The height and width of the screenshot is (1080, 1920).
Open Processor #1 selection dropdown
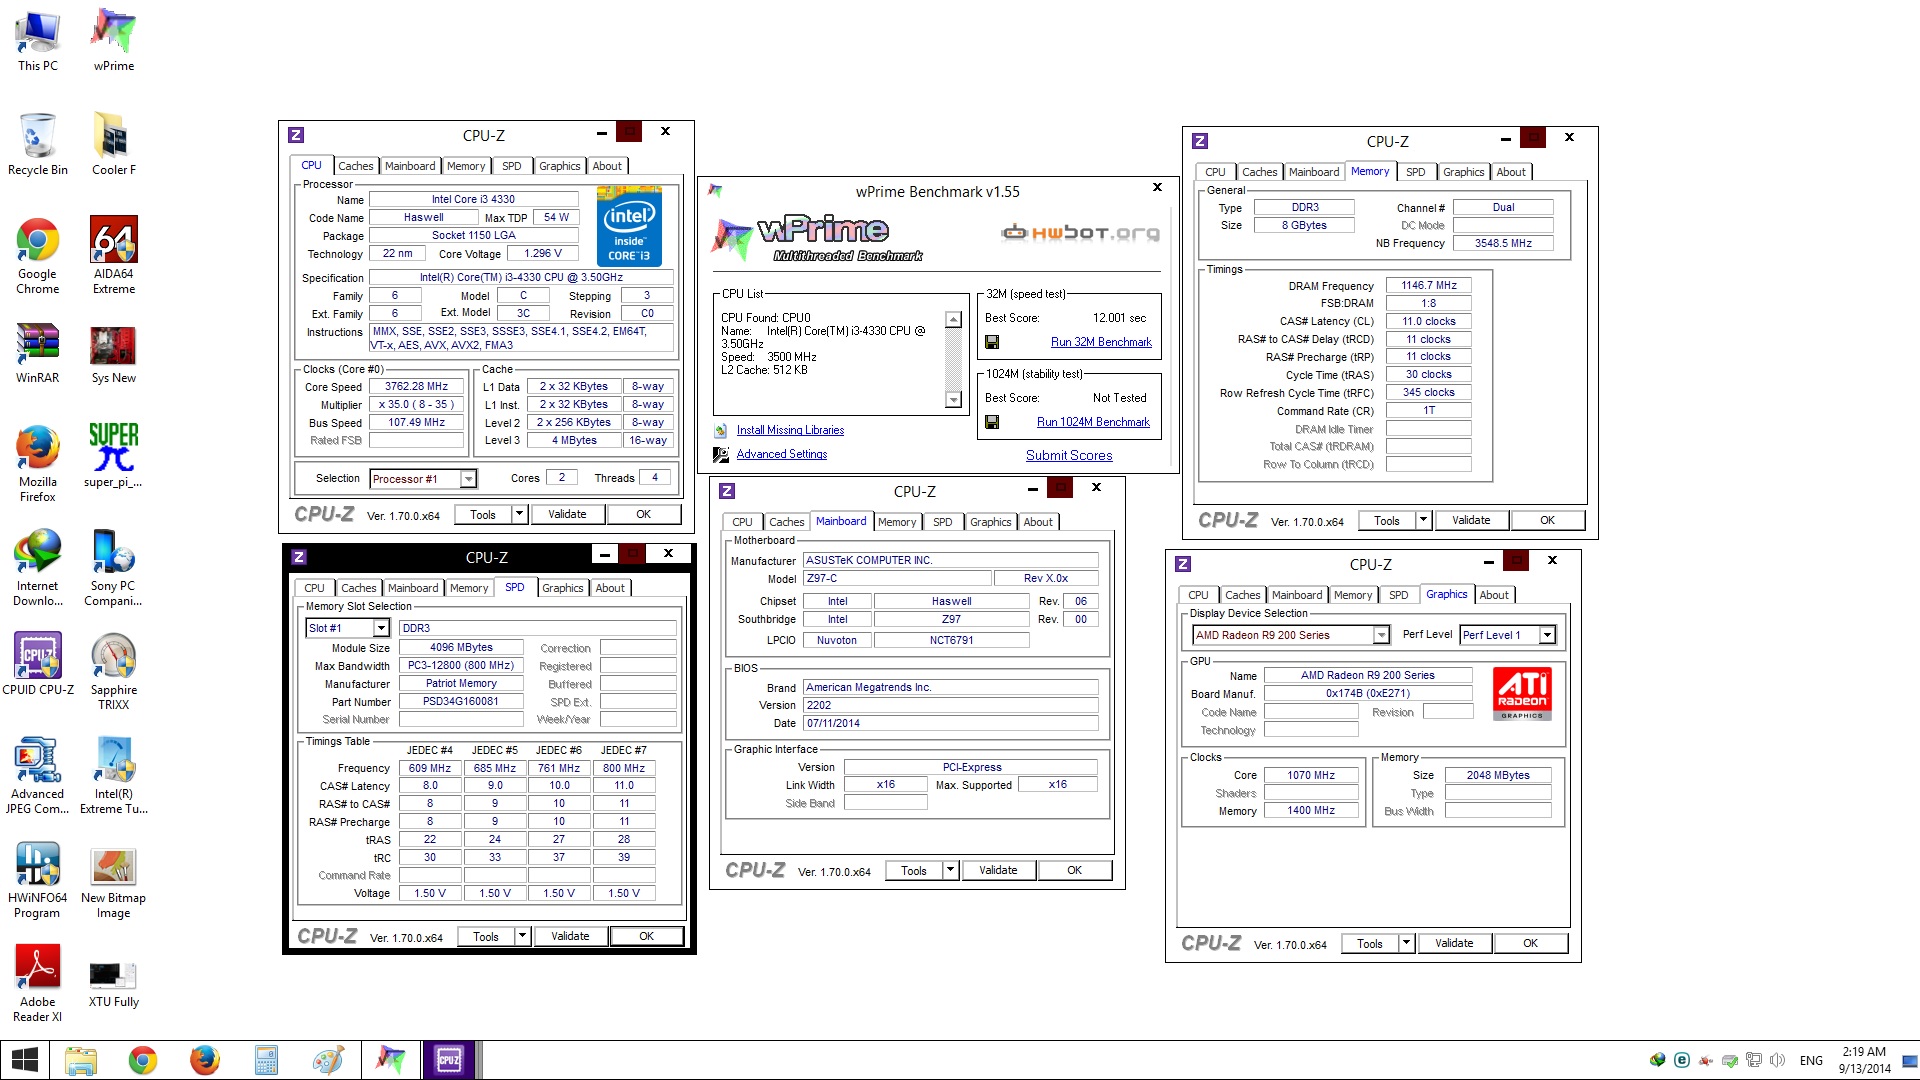pos(468,479)
